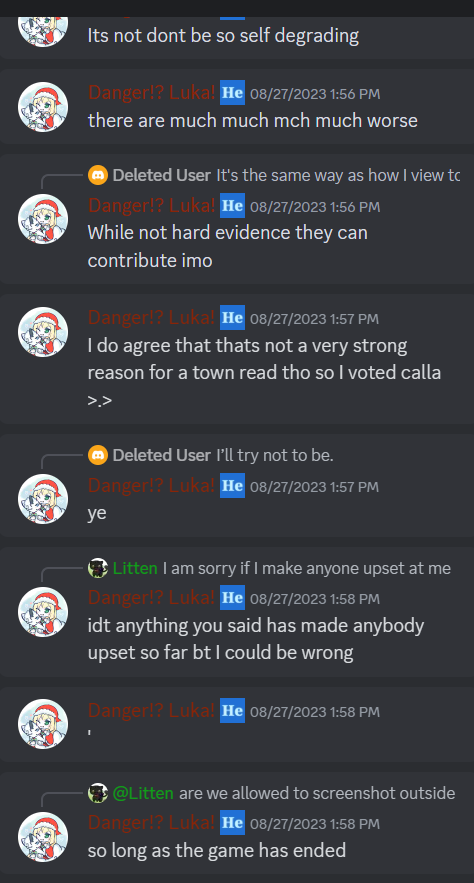Open the avatar next to 'I do agree' message
474x883 pixels.
click(x=43, y=332)
